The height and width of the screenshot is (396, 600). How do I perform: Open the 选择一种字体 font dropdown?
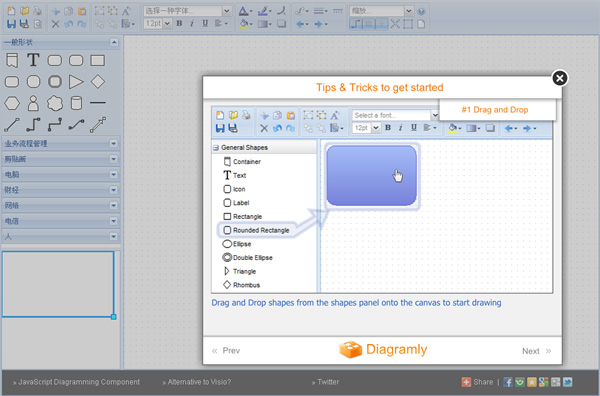(x=227, y=11)
